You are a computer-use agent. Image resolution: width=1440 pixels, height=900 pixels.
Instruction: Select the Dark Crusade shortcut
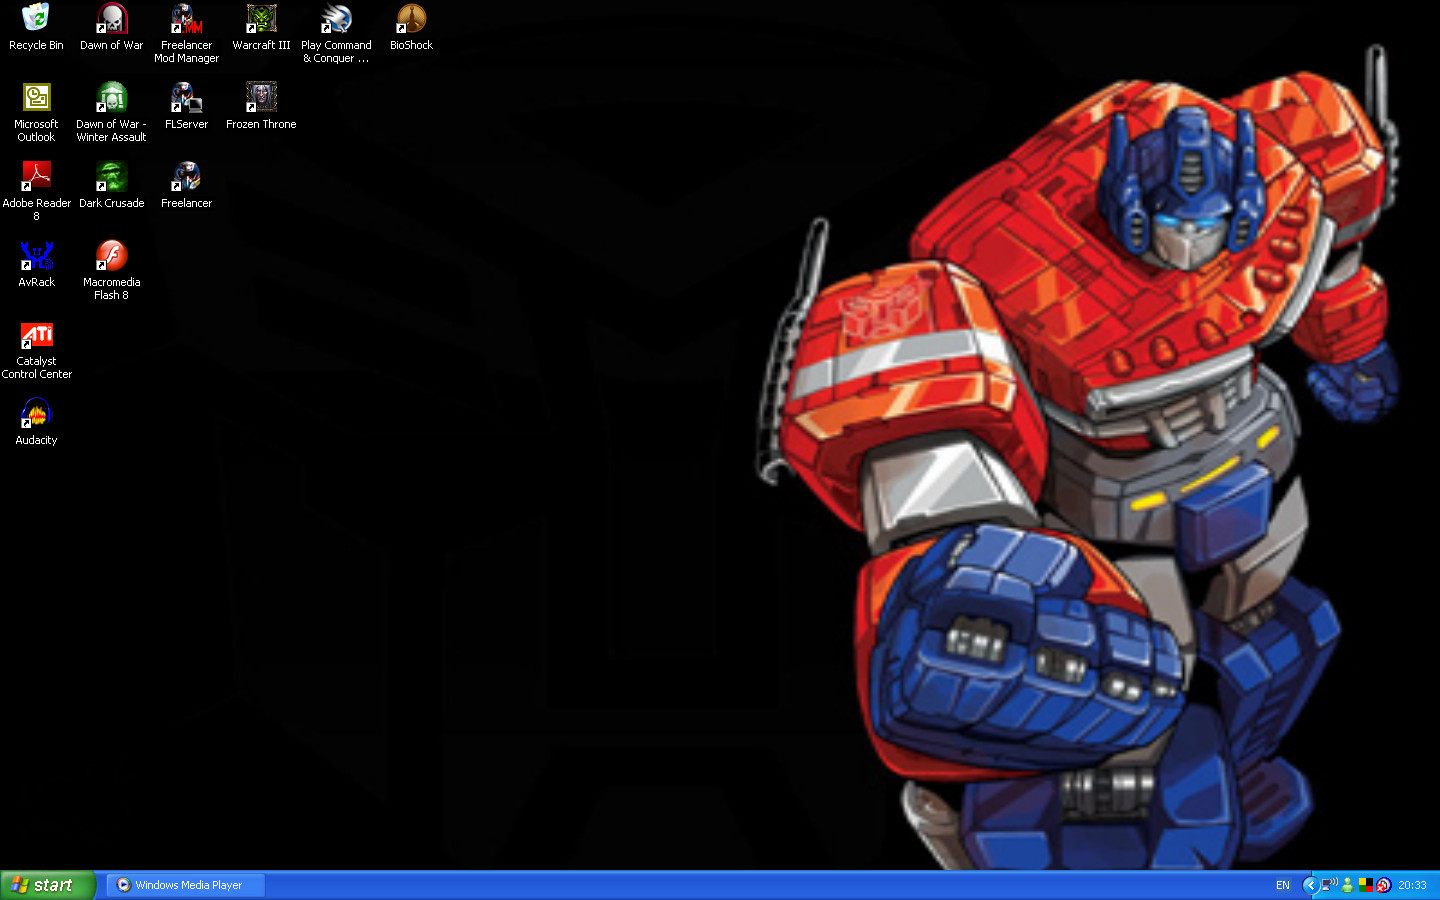(x=111, y=185)
